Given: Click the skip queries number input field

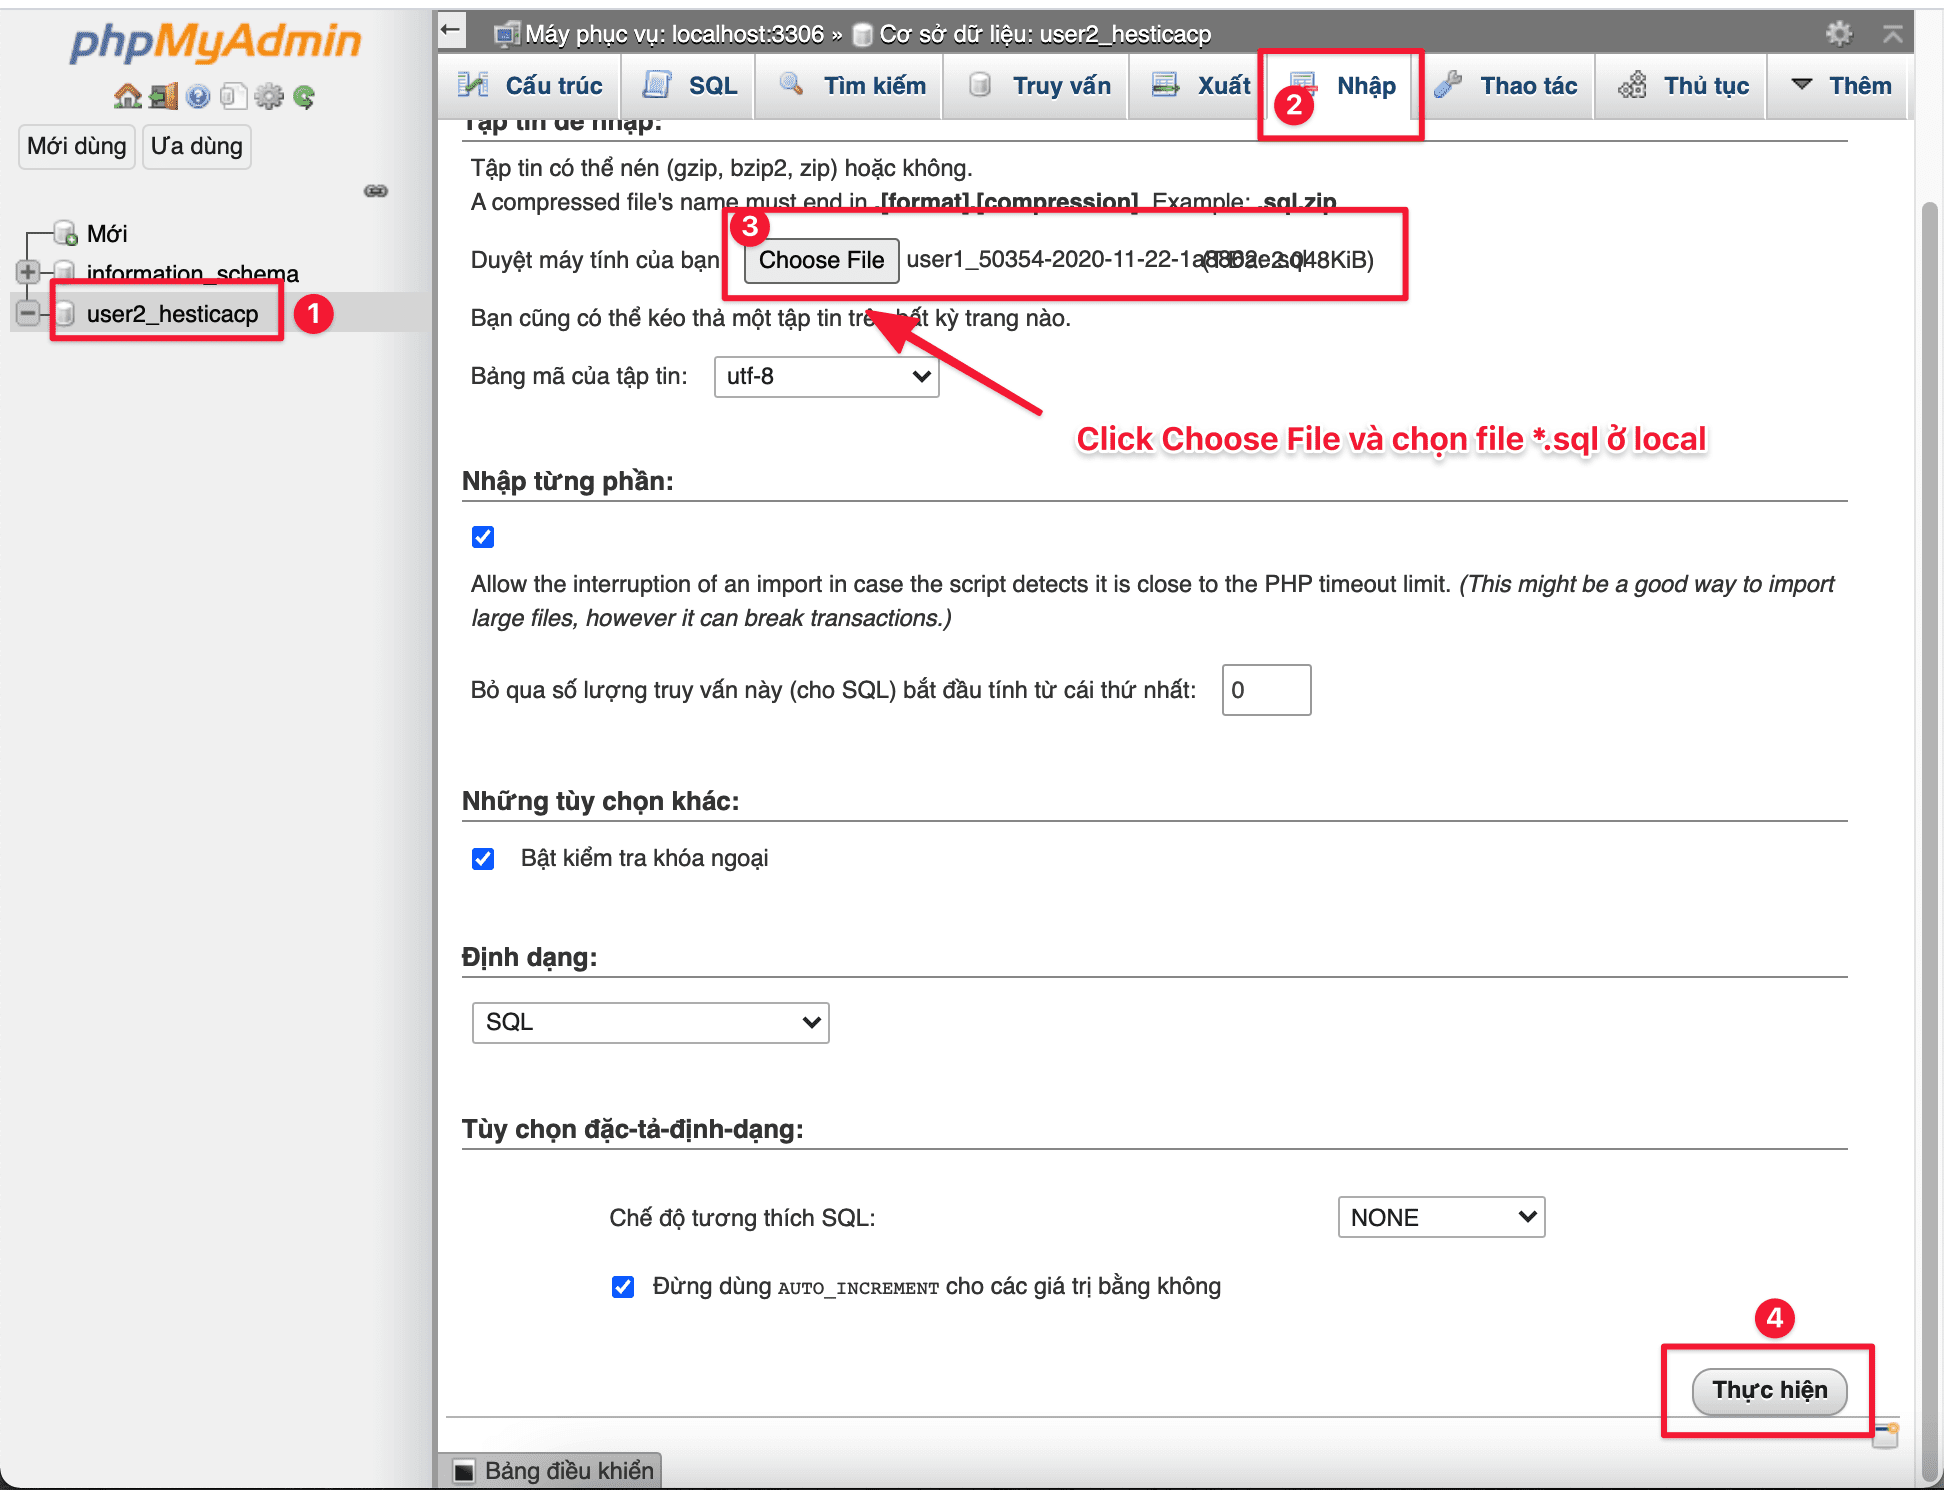Looking at the screenshot, I should (x=1265, y=690).
